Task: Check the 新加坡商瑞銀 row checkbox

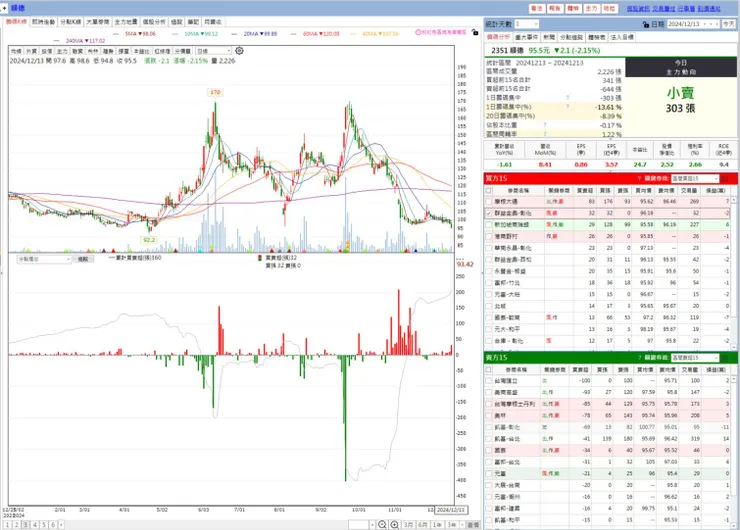Action: [489, 225]
